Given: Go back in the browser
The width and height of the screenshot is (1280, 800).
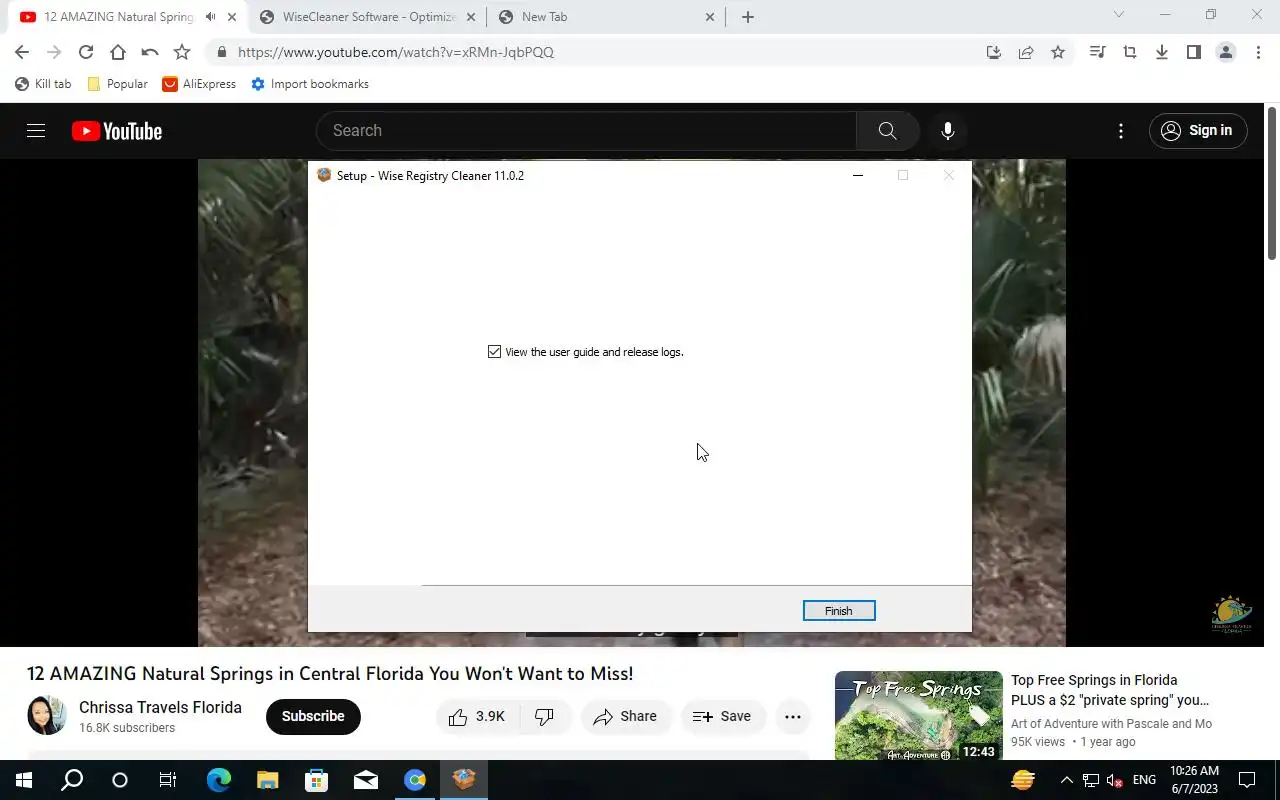Looking at the screenshot, I should click(x=22, y=52).
